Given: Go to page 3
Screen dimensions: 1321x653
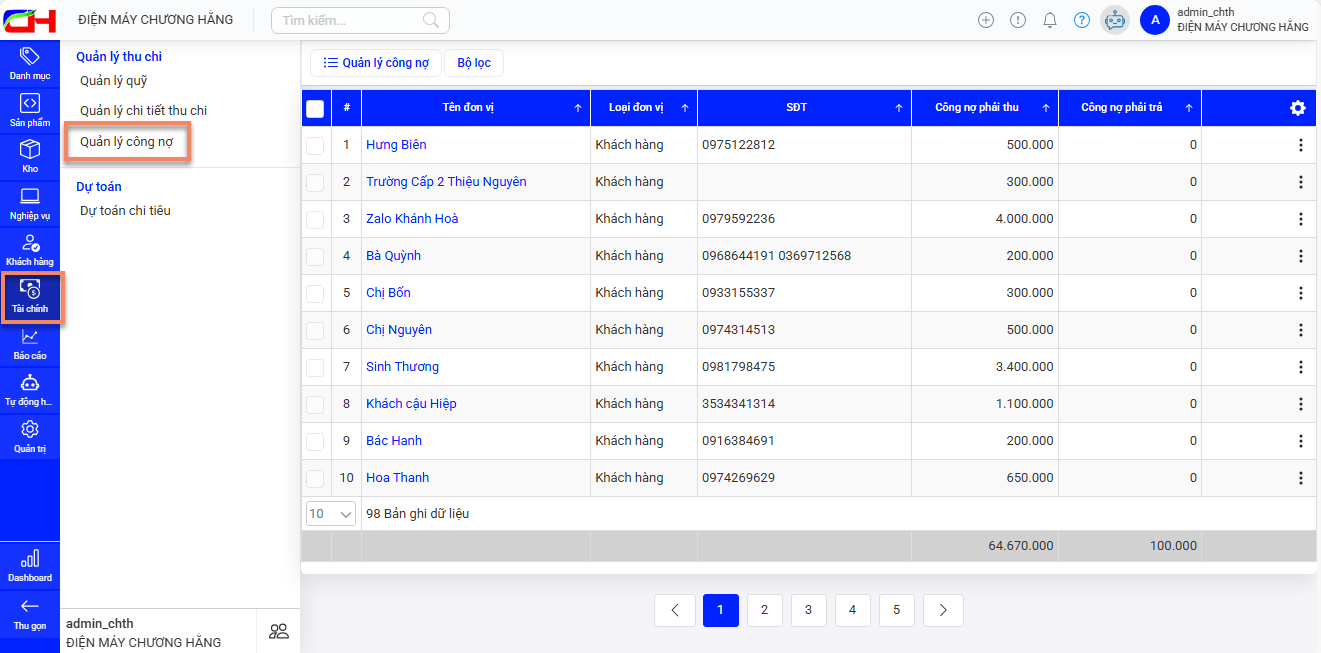Looking at the screenshot, I should click(809, 610).
